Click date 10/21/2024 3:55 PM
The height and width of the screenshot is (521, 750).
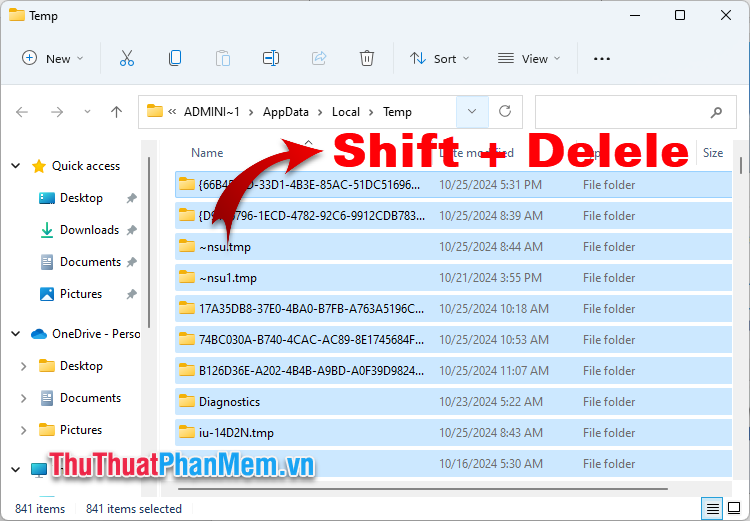(x=490, y=277)
